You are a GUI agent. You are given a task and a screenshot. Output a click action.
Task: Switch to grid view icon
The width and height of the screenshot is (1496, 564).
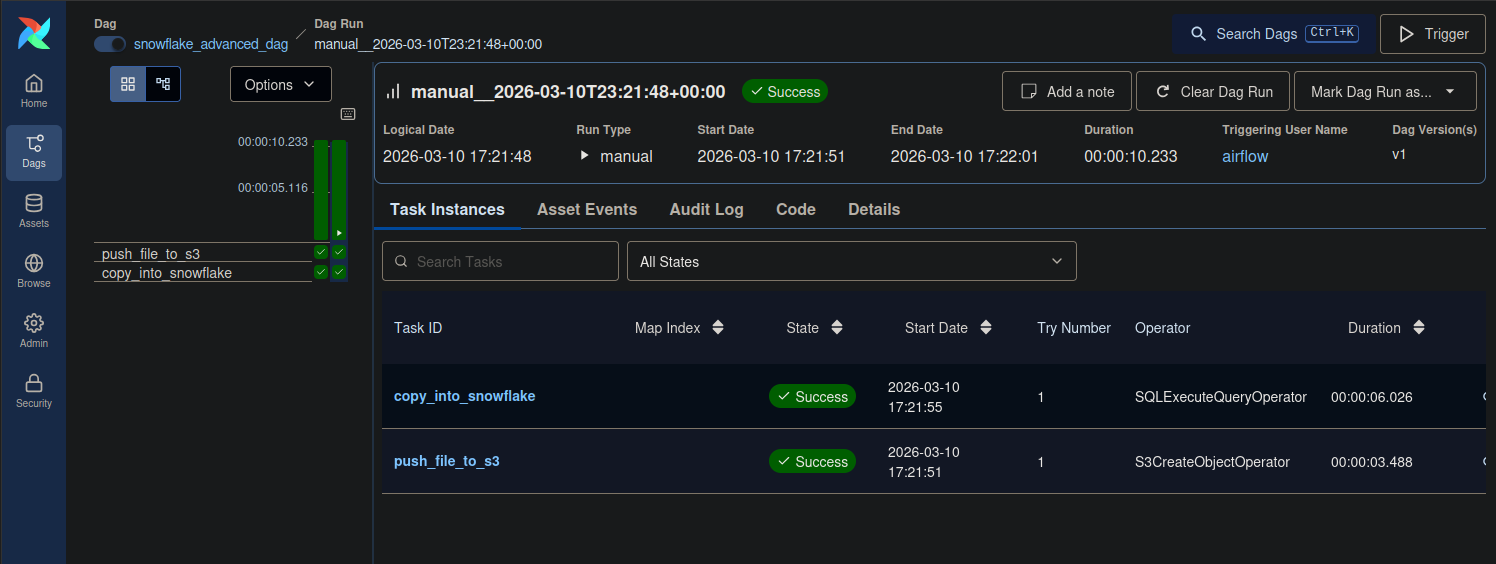point(128,84)
